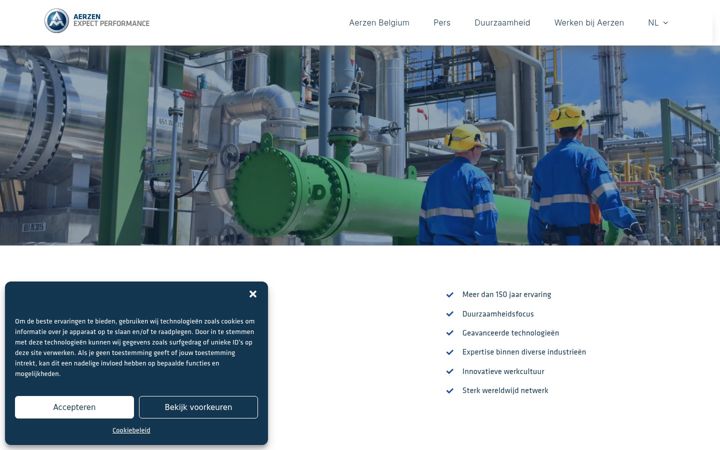Open the NL language dropdown
The image size is (720, 450).
tap(658, 22)
